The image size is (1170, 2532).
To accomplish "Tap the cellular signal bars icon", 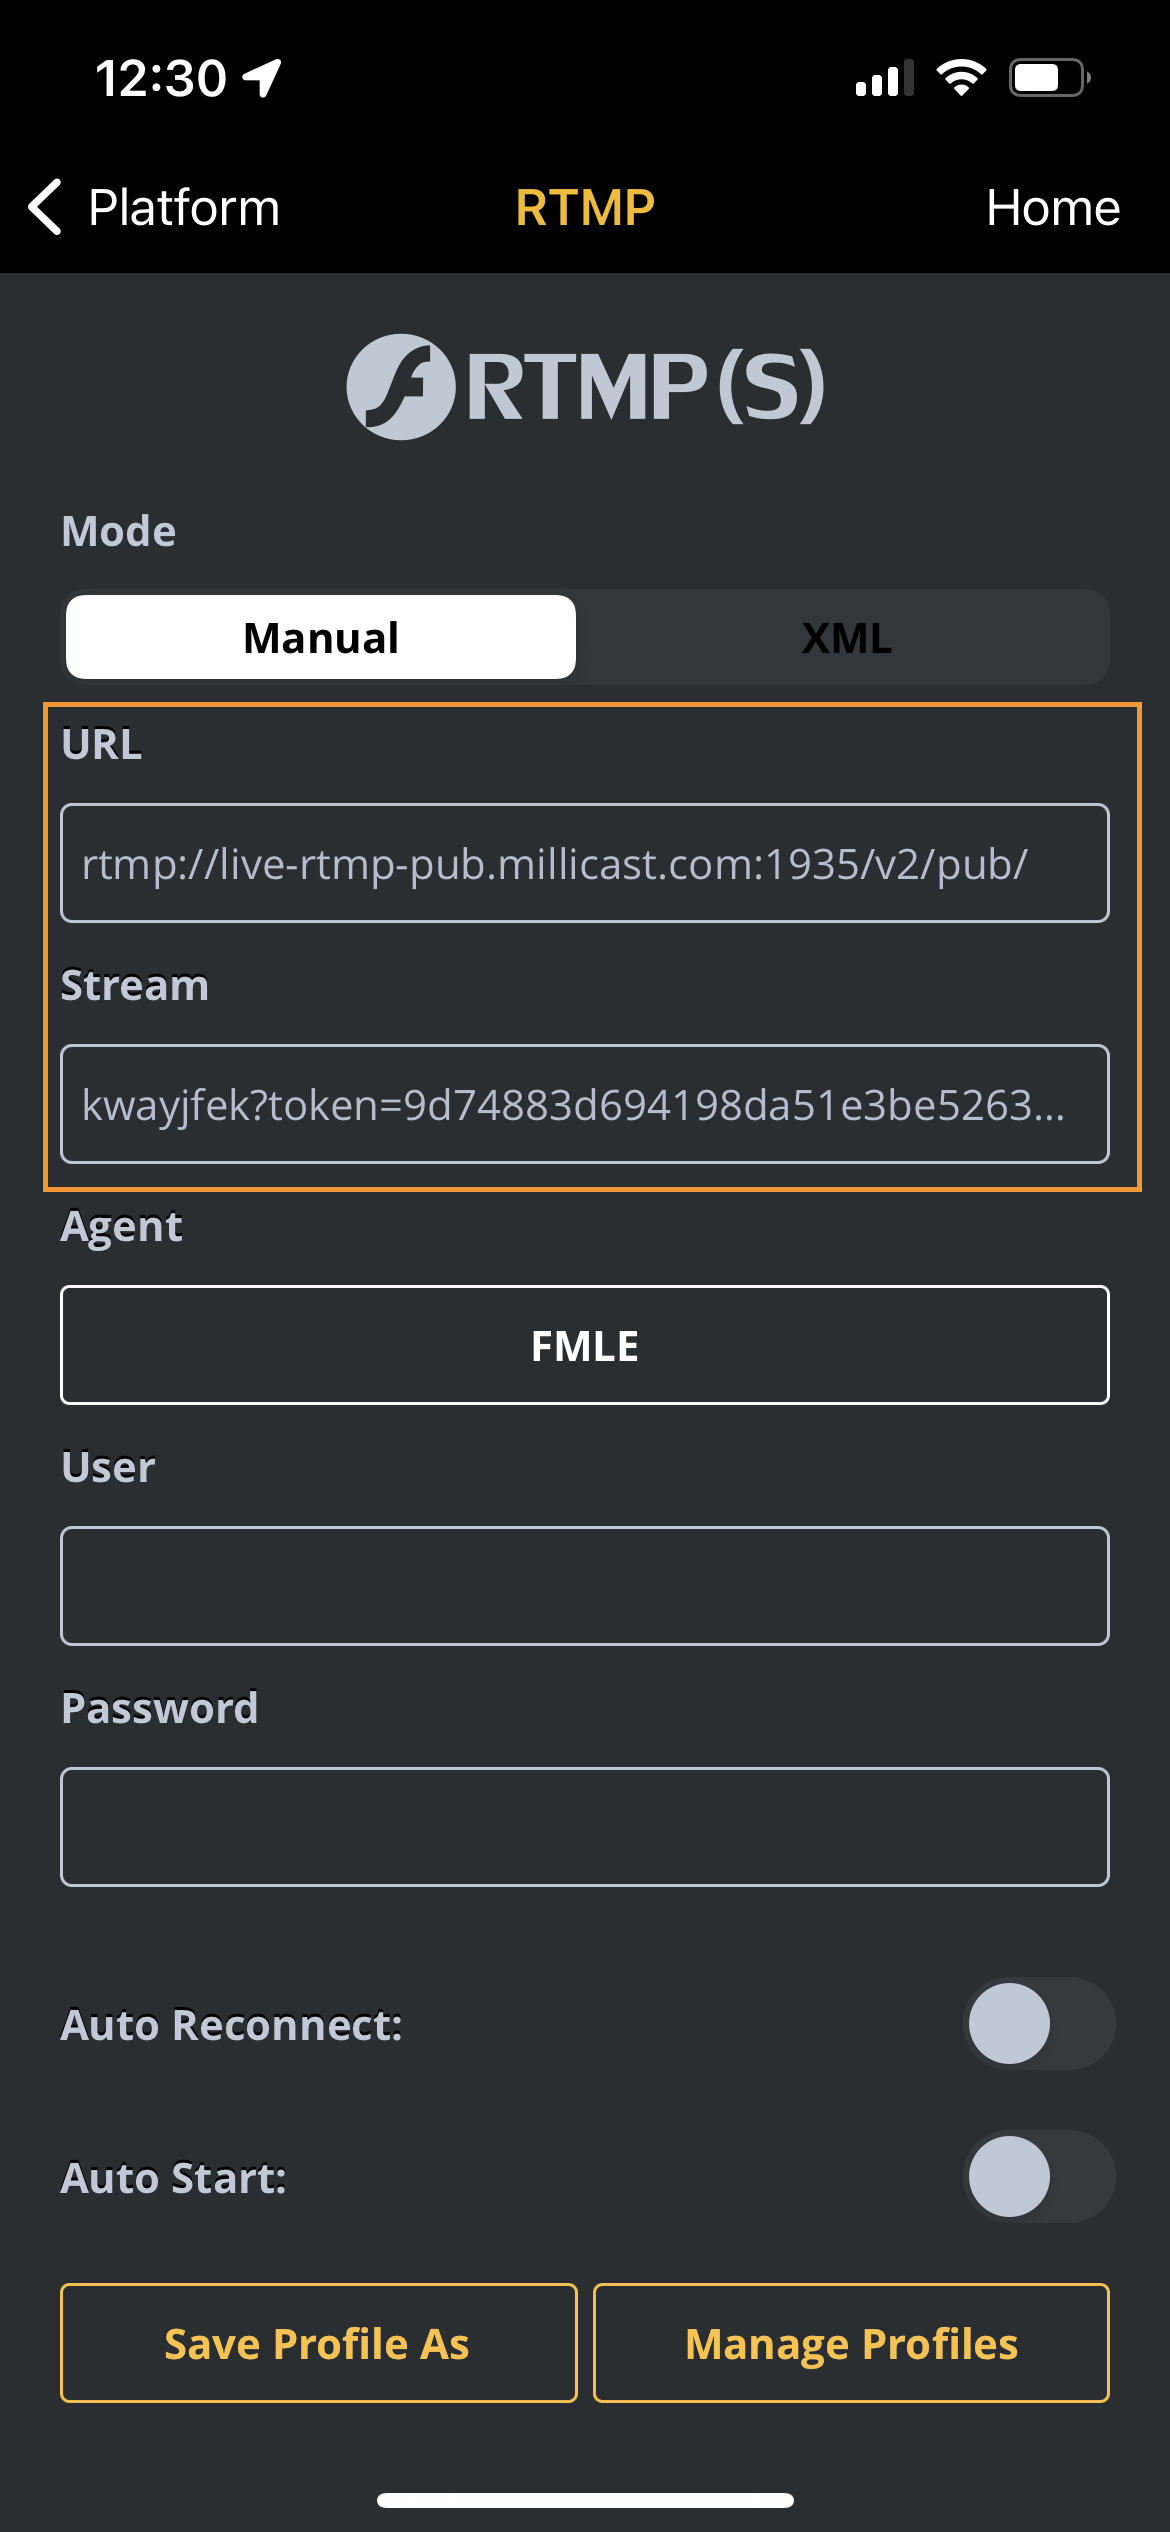I will pyautogui.click(x=884, y=78).
